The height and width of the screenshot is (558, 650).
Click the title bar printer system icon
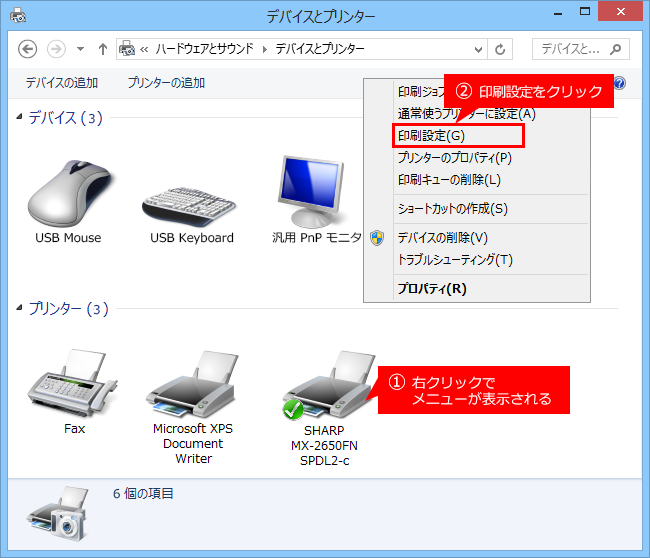pyautogui.click(x=18, y=15)
